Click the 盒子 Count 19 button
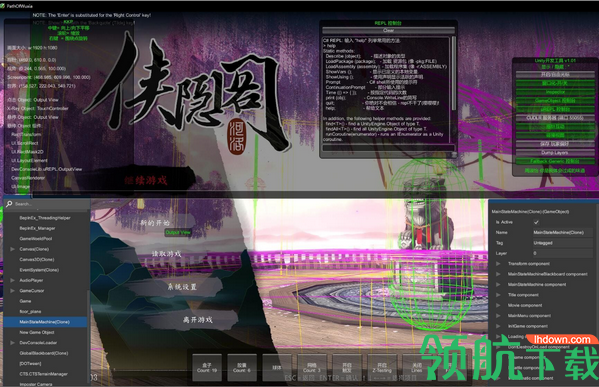 [207, 368]
